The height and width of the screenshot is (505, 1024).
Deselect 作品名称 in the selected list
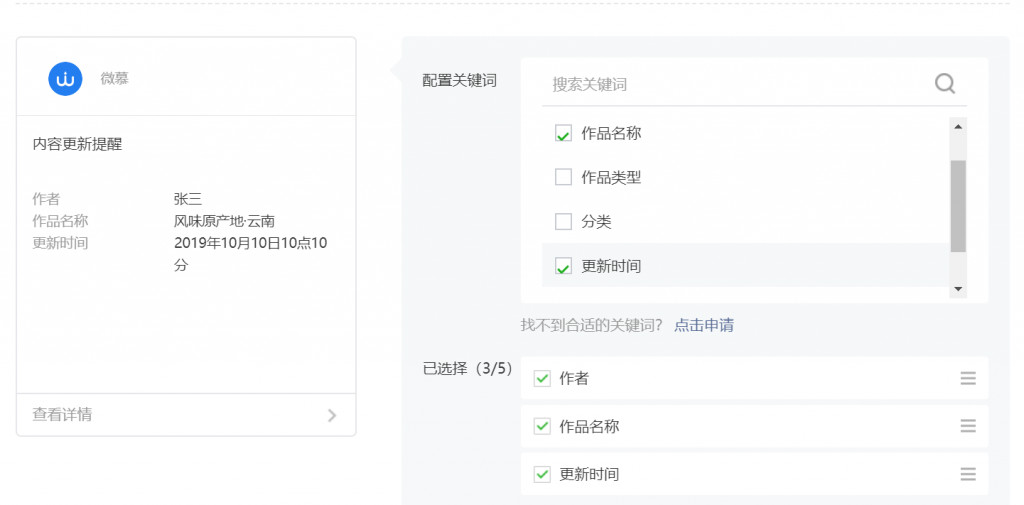(542, 427)
